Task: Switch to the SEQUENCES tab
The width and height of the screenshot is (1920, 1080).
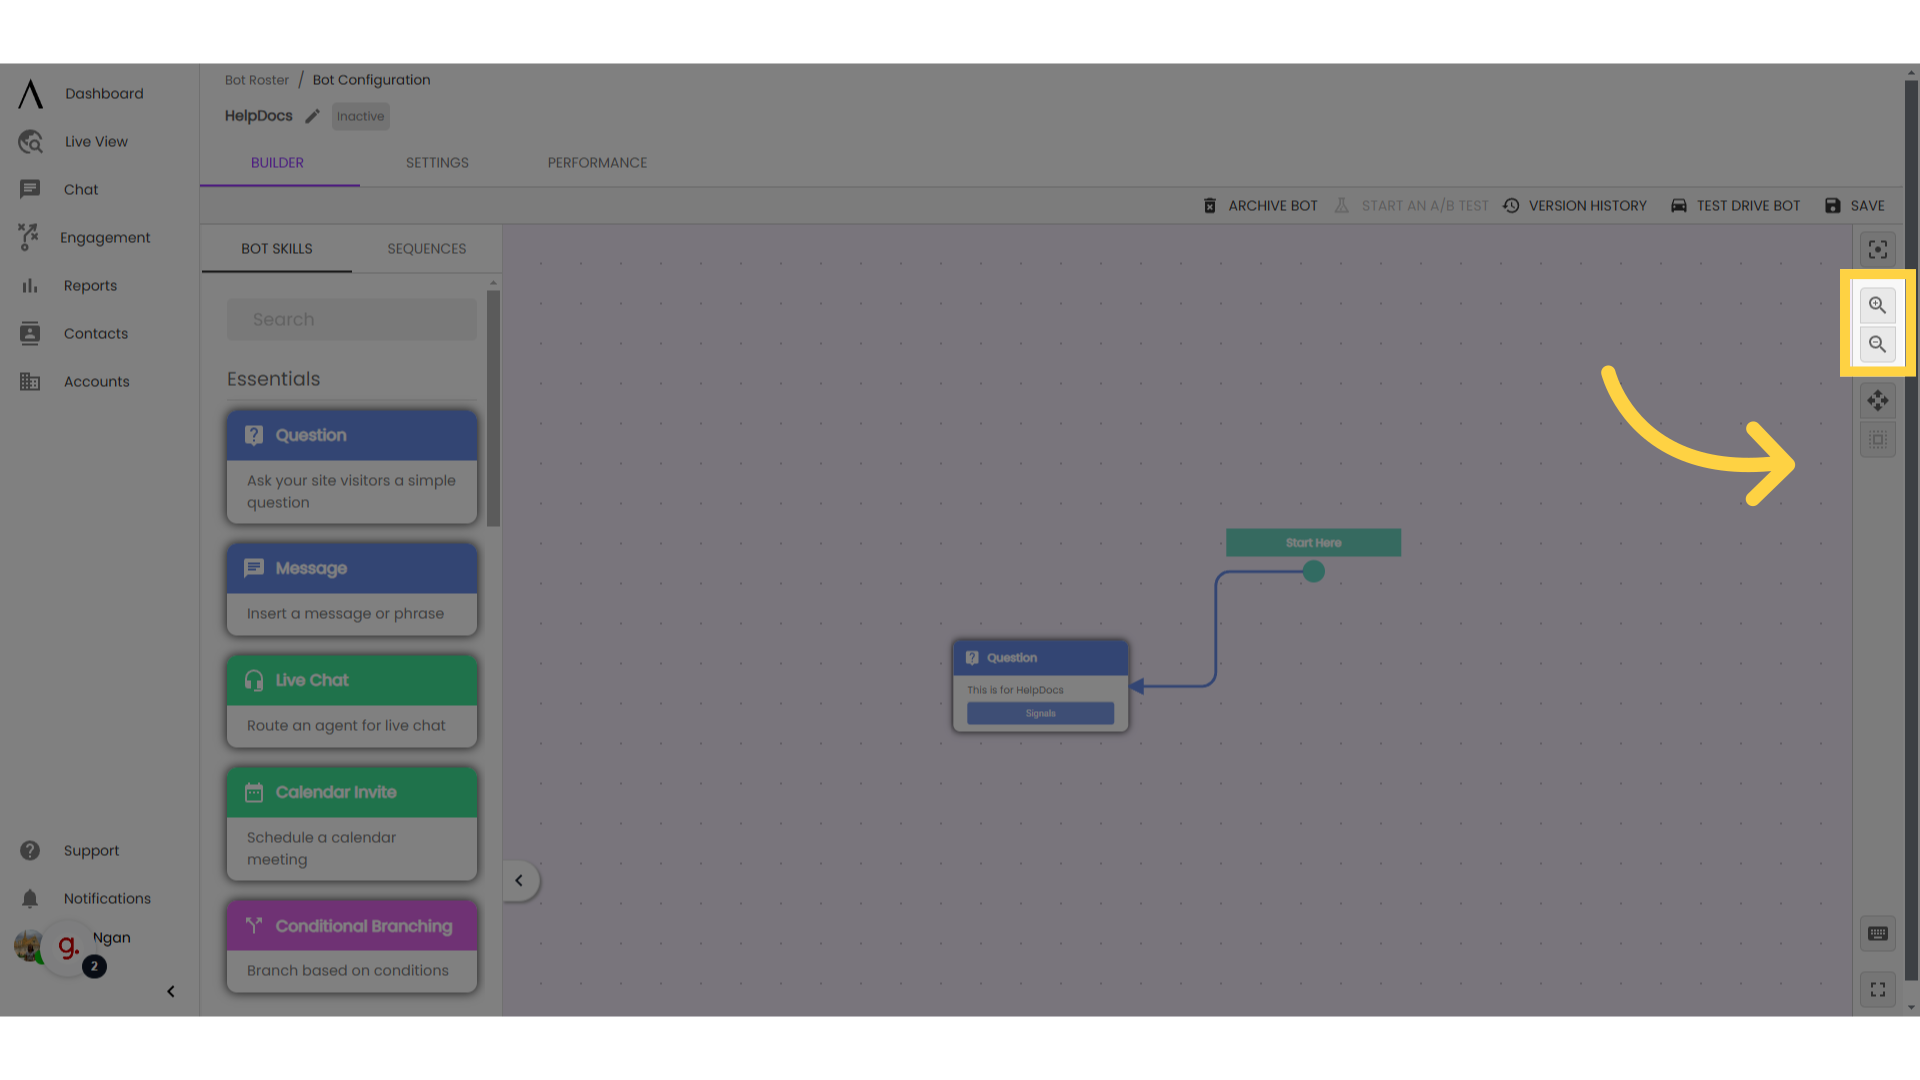Action: 426,248
